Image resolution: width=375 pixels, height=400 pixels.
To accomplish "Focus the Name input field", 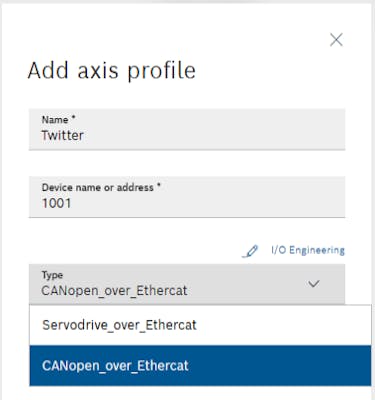I will (x=187, y=129).
